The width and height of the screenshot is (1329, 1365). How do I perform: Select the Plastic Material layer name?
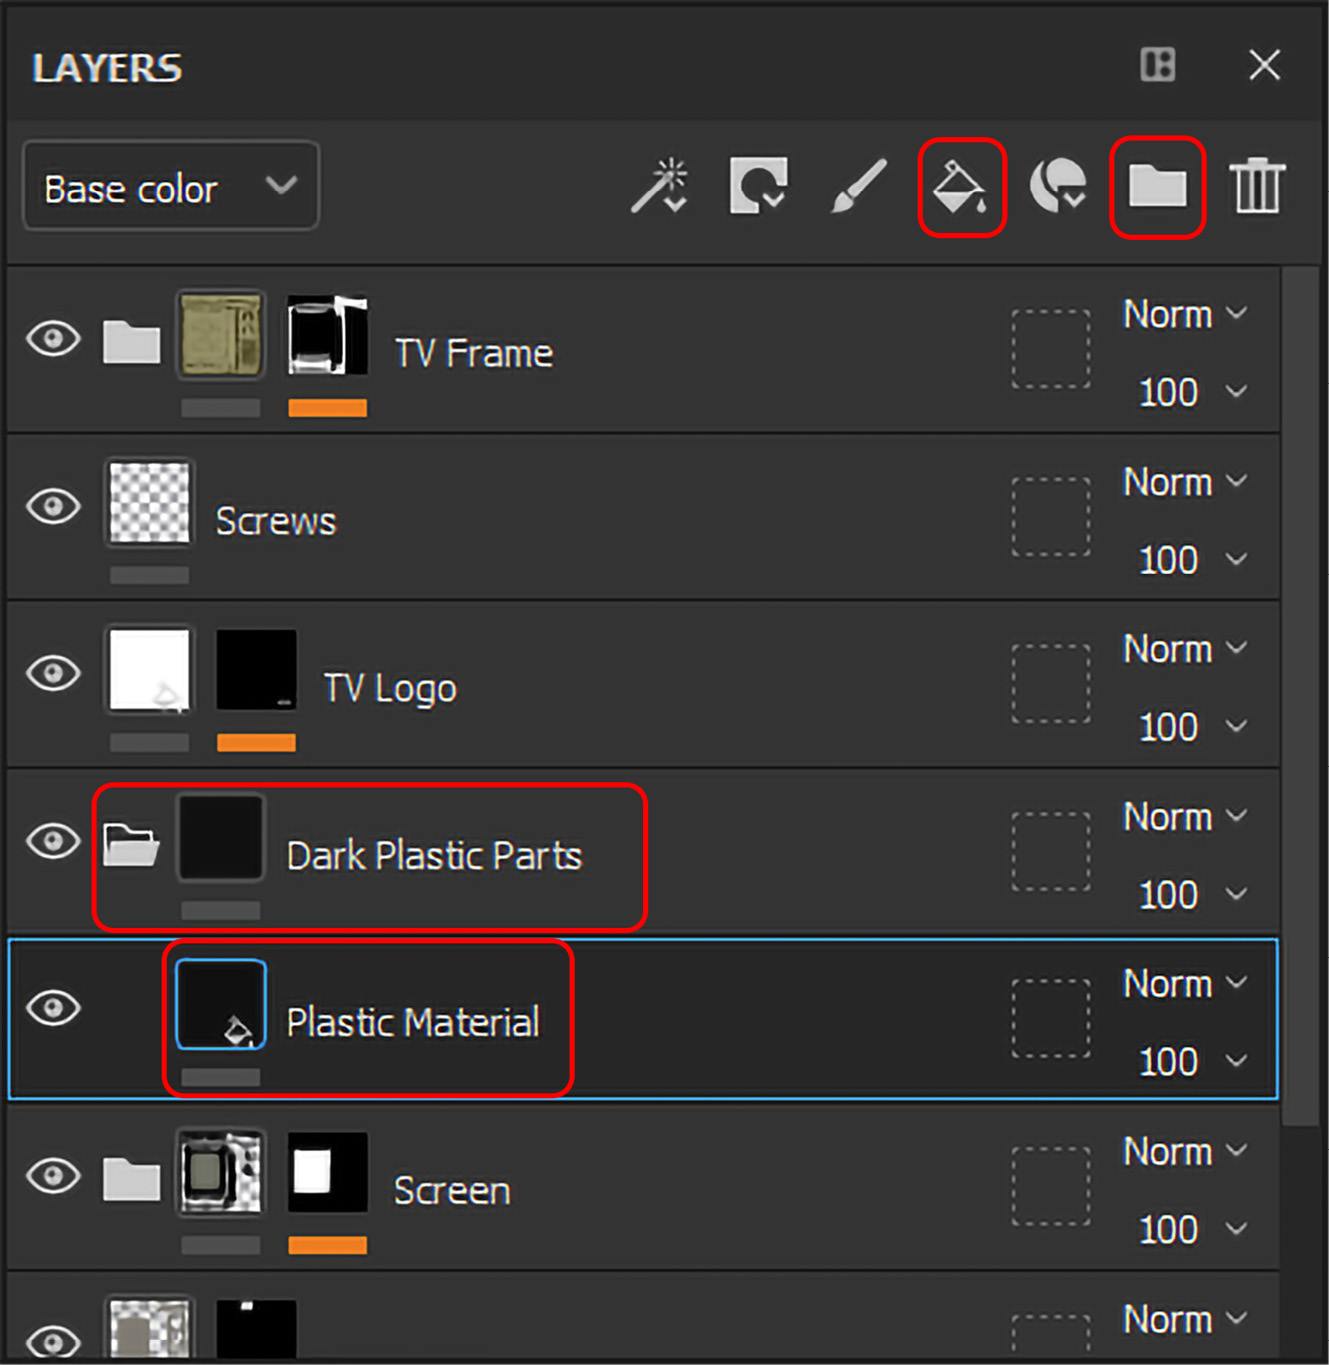pyautogui.click(x=413, y=1023)
